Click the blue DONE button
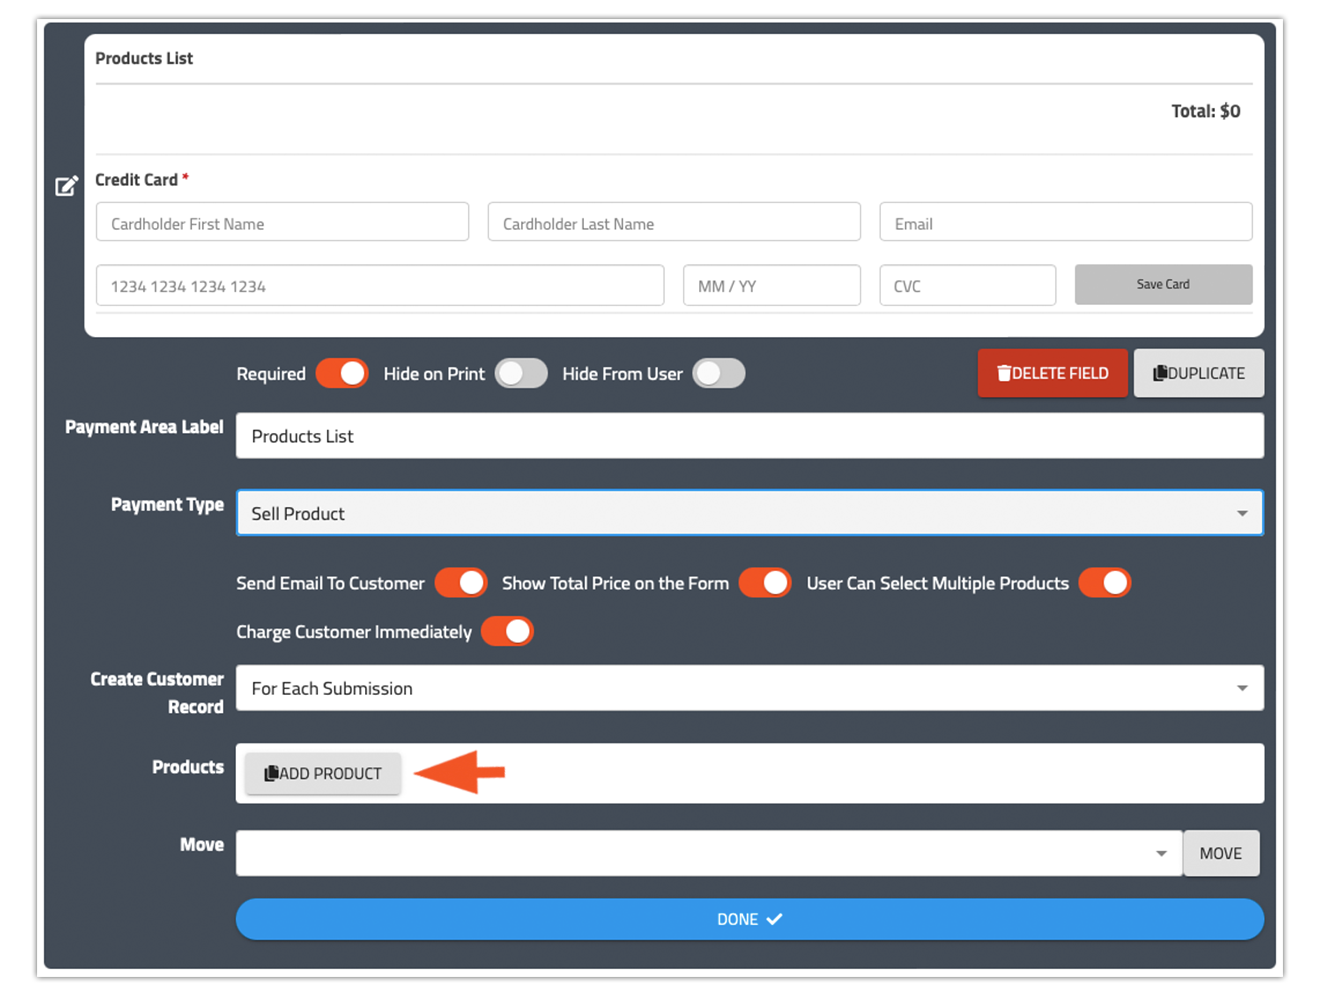This screenshot has width=1323, height=1000. pyautogui.click(x=750, y=919)
